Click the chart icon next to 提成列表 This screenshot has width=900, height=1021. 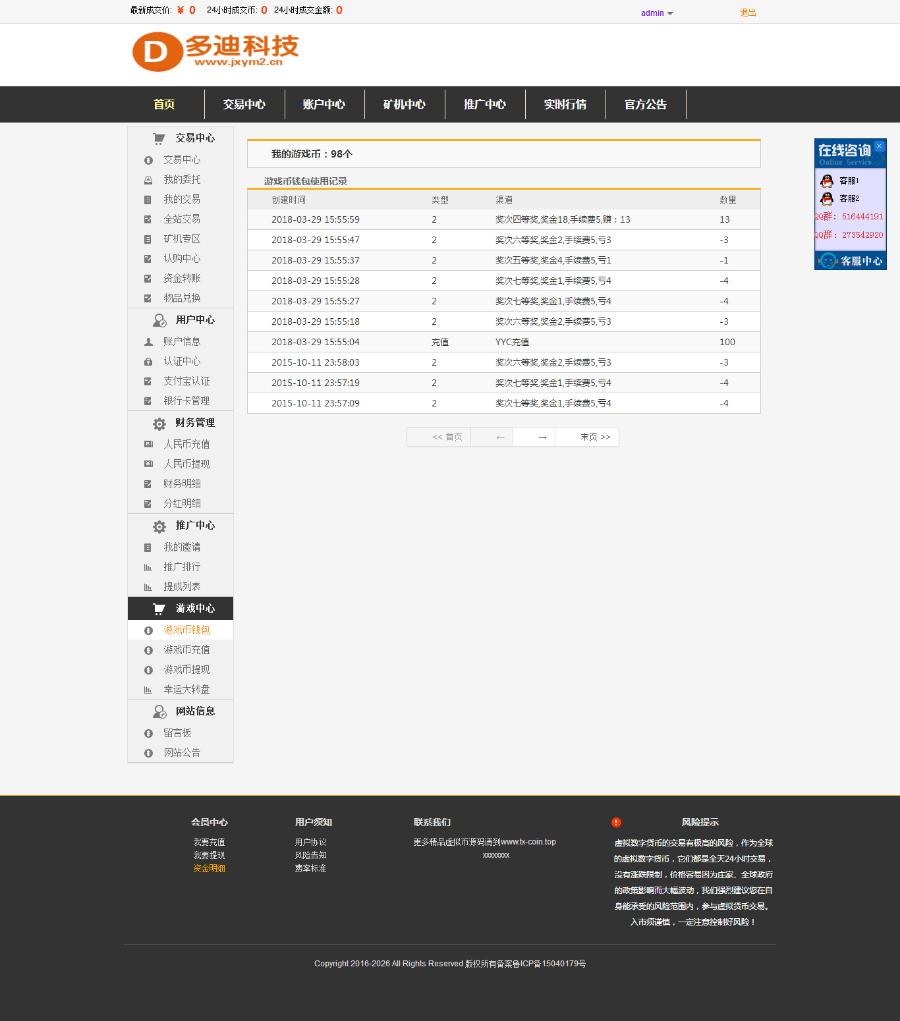coord(148,587)
